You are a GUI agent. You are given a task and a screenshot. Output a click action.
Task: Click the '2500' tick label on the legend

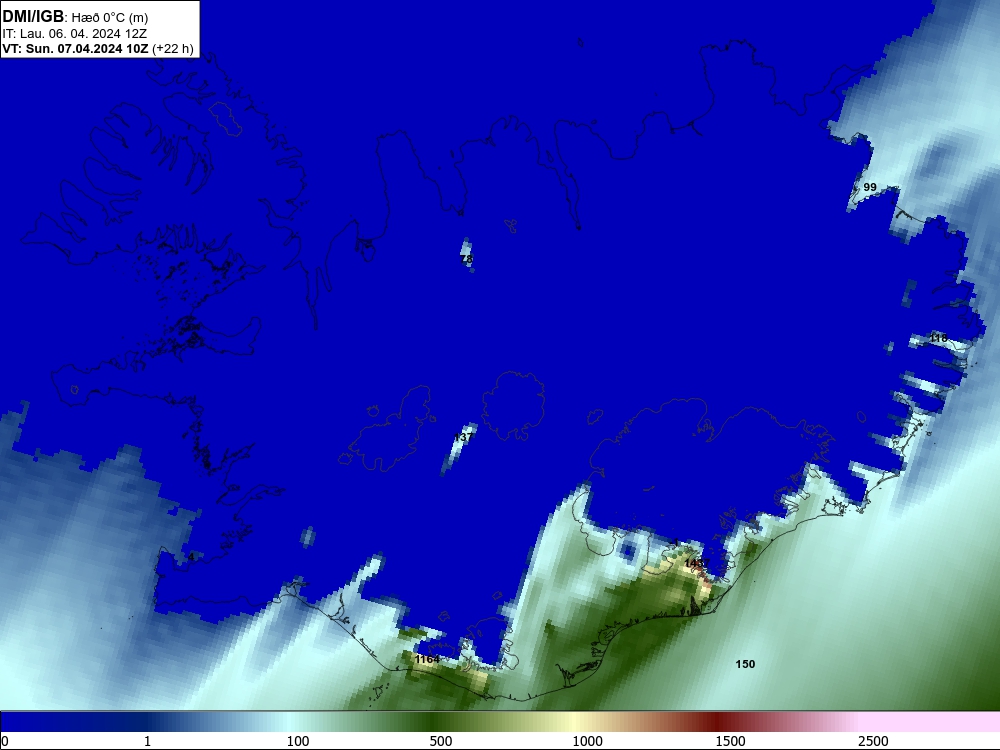pyautogui.click(x=873, y=741)
